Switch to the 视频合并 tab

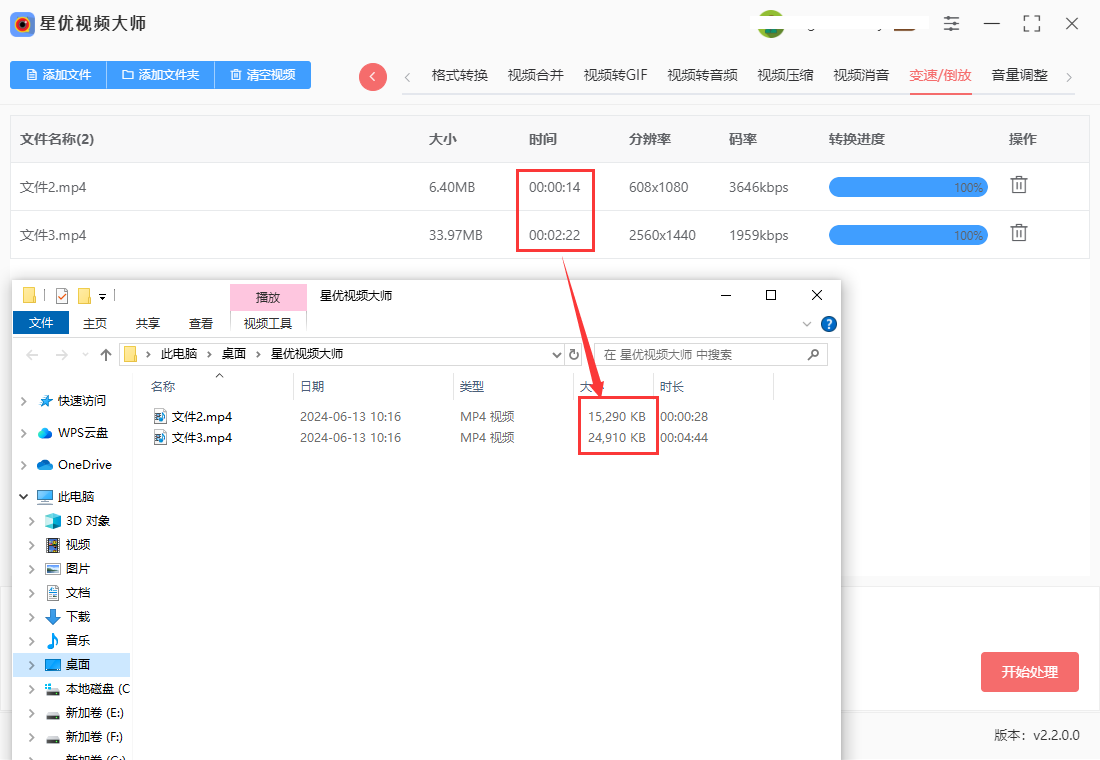pyautogui.click(x=535, y=75)
